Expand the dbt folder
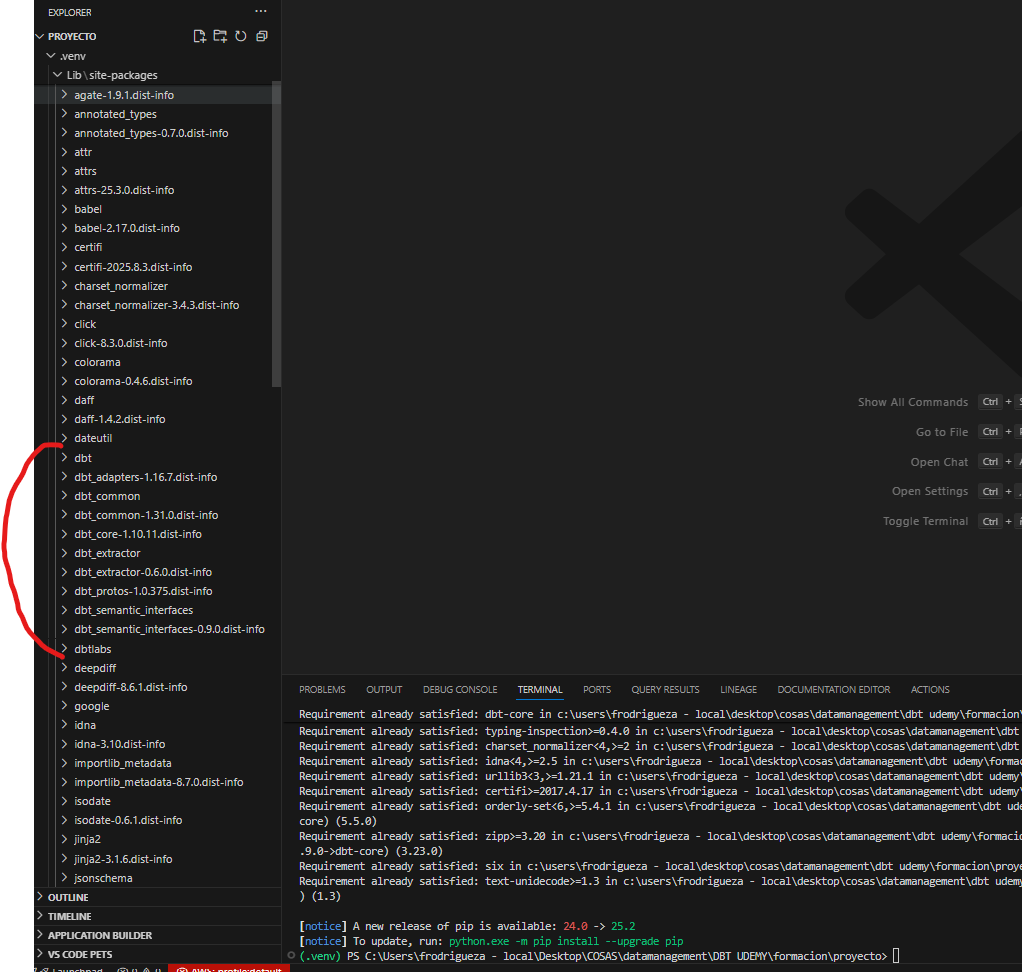 (x=82, y=458)
